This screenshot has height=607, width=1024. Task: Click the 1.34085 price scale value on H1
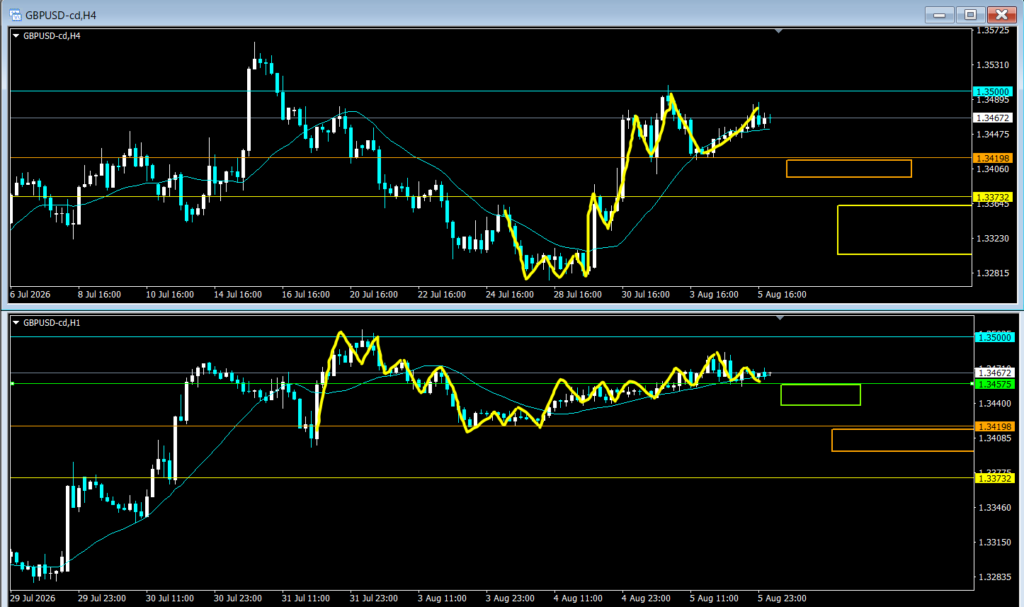point(995,438)
